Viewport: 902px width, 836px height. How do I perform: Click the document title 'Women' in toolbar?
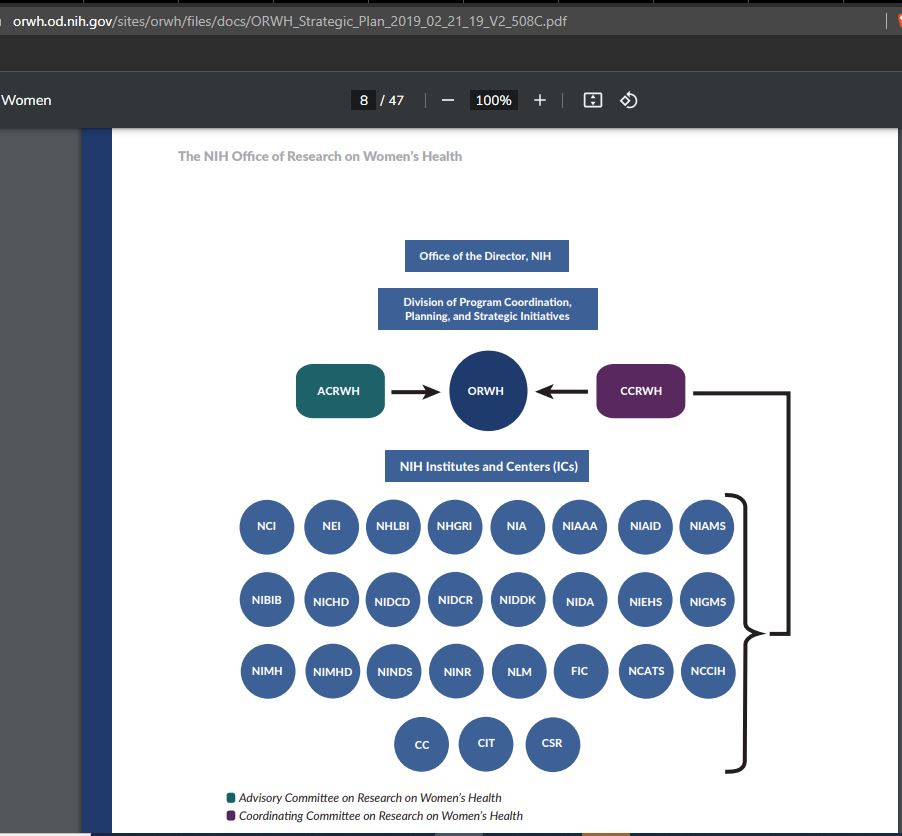click(26, 101)
